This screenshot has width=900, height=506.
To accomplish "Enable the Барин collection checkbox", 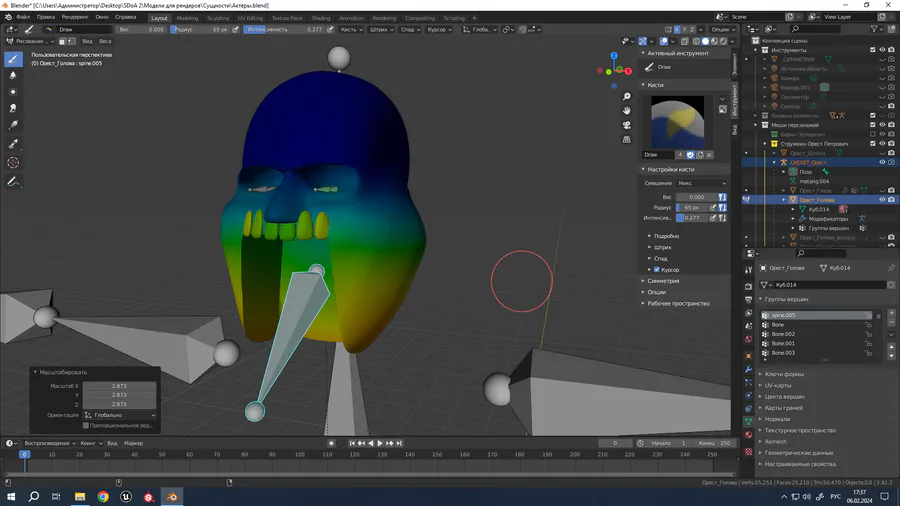I will coord(873,134).
